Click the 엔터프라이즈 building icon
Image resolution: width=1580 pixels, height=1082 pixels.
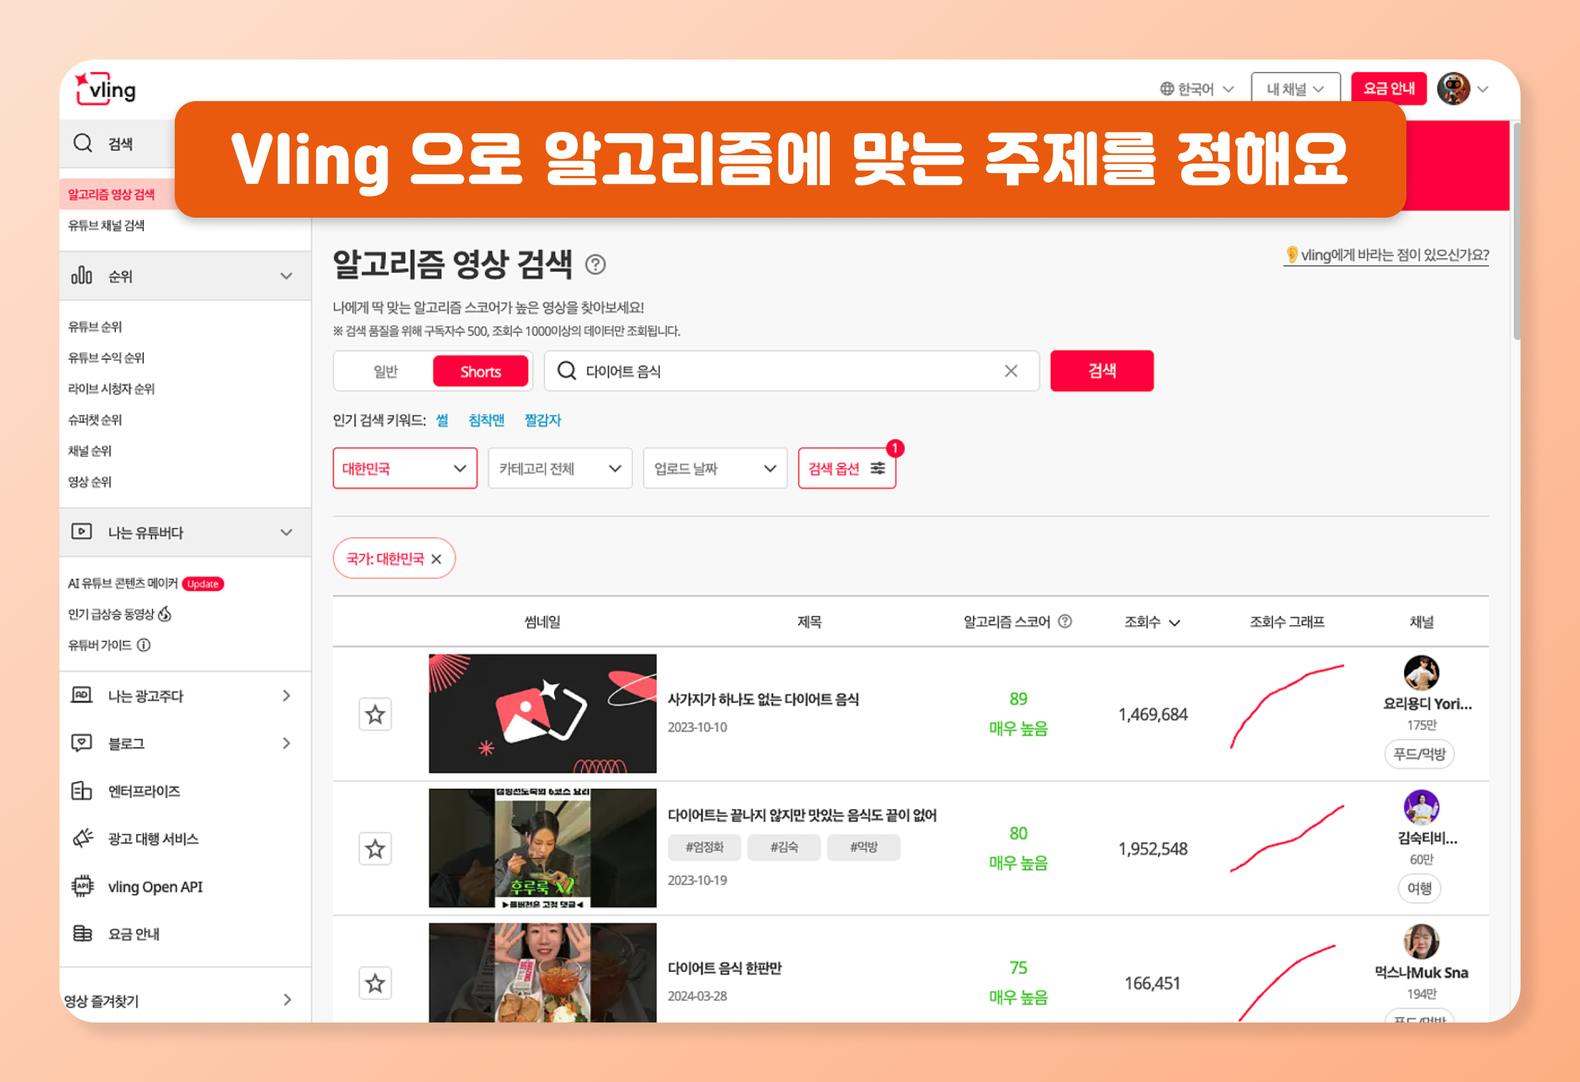coord(82,791)
